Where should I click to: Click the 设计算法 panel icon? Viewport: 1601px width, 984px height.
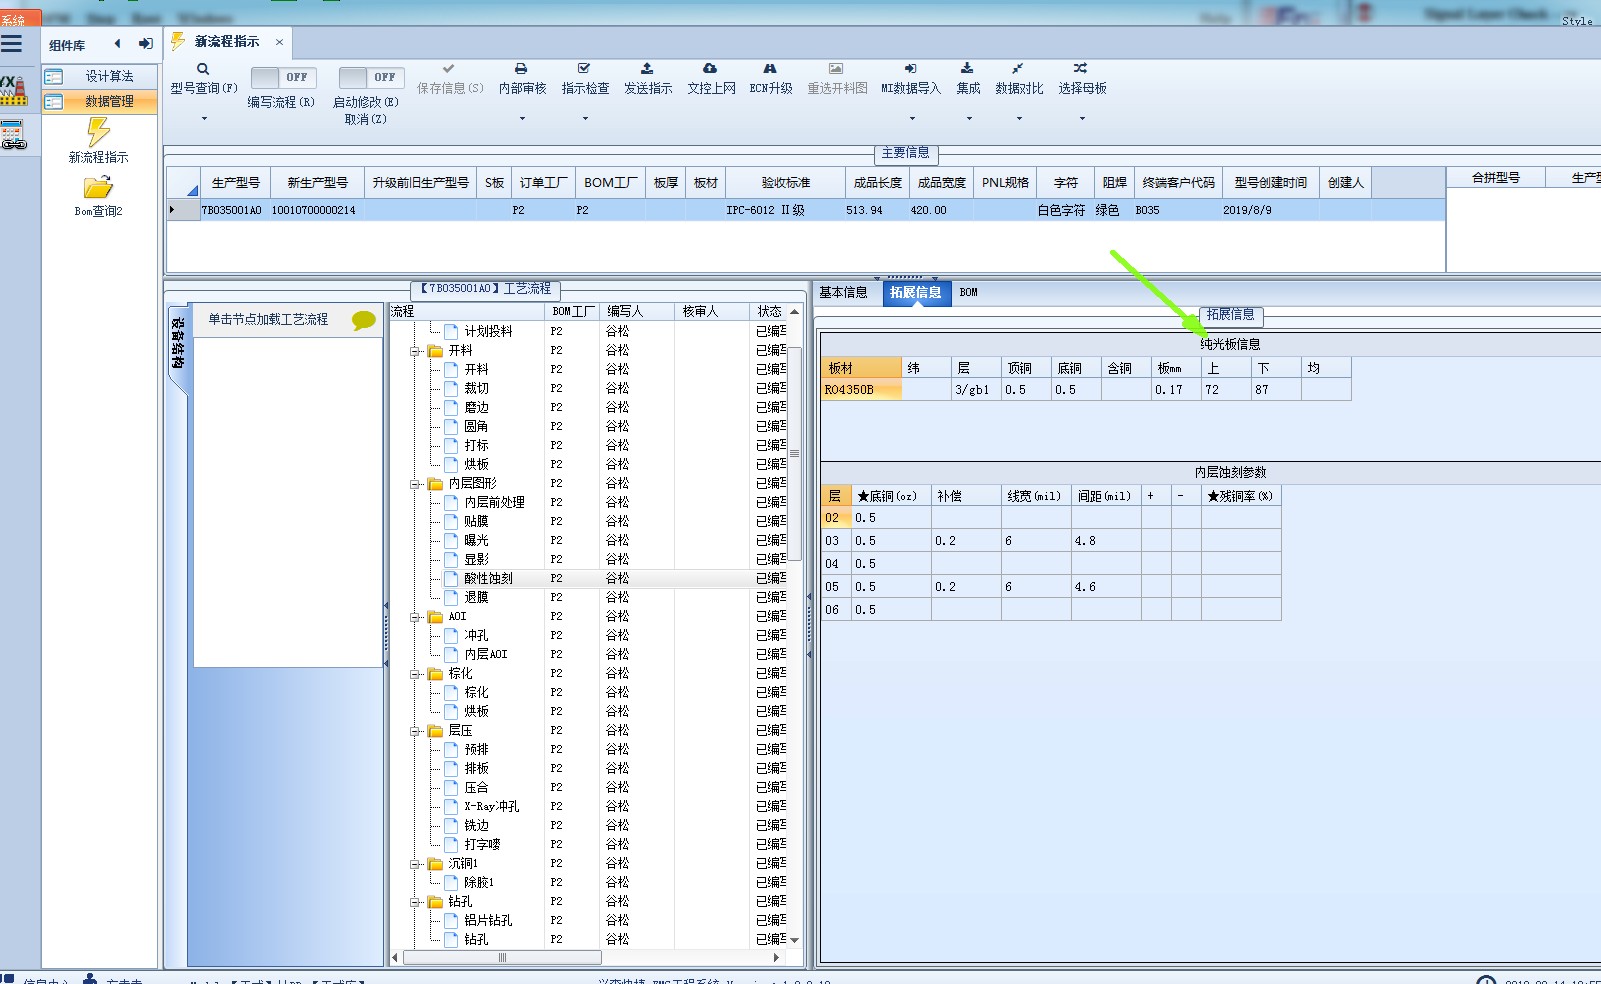coord(54,77)
